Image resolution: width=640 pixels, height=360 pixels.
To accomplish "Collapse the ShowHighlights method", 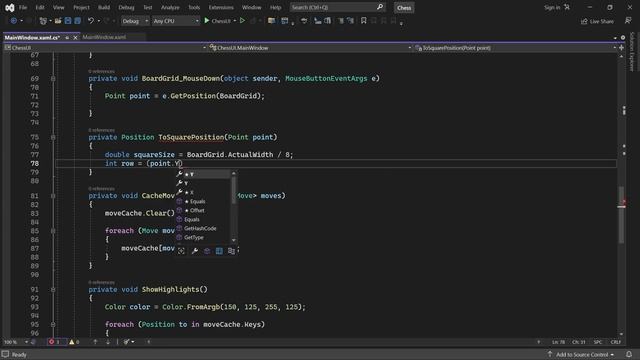I will coord(53,289).
